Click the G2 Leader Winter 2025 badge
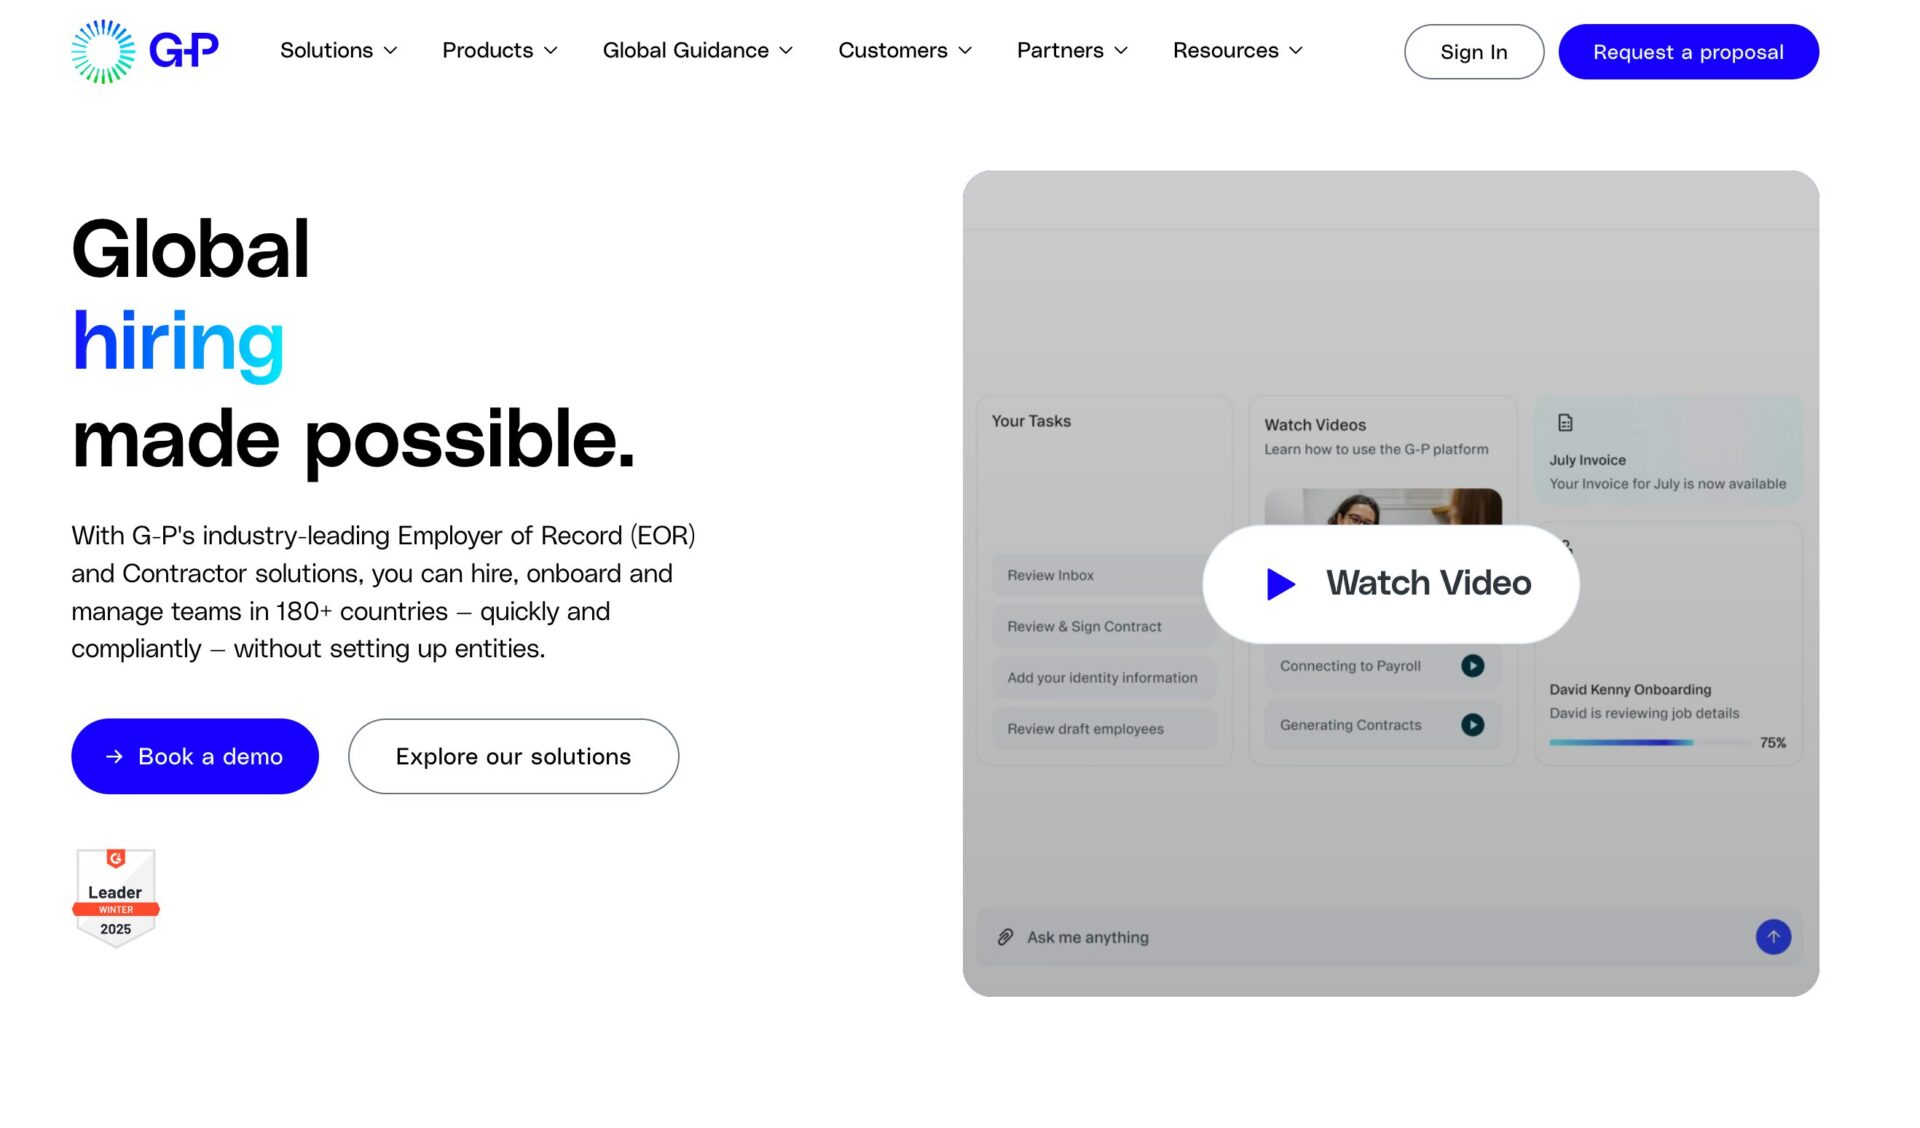The image size is (1920, 1128). [116, 897]
